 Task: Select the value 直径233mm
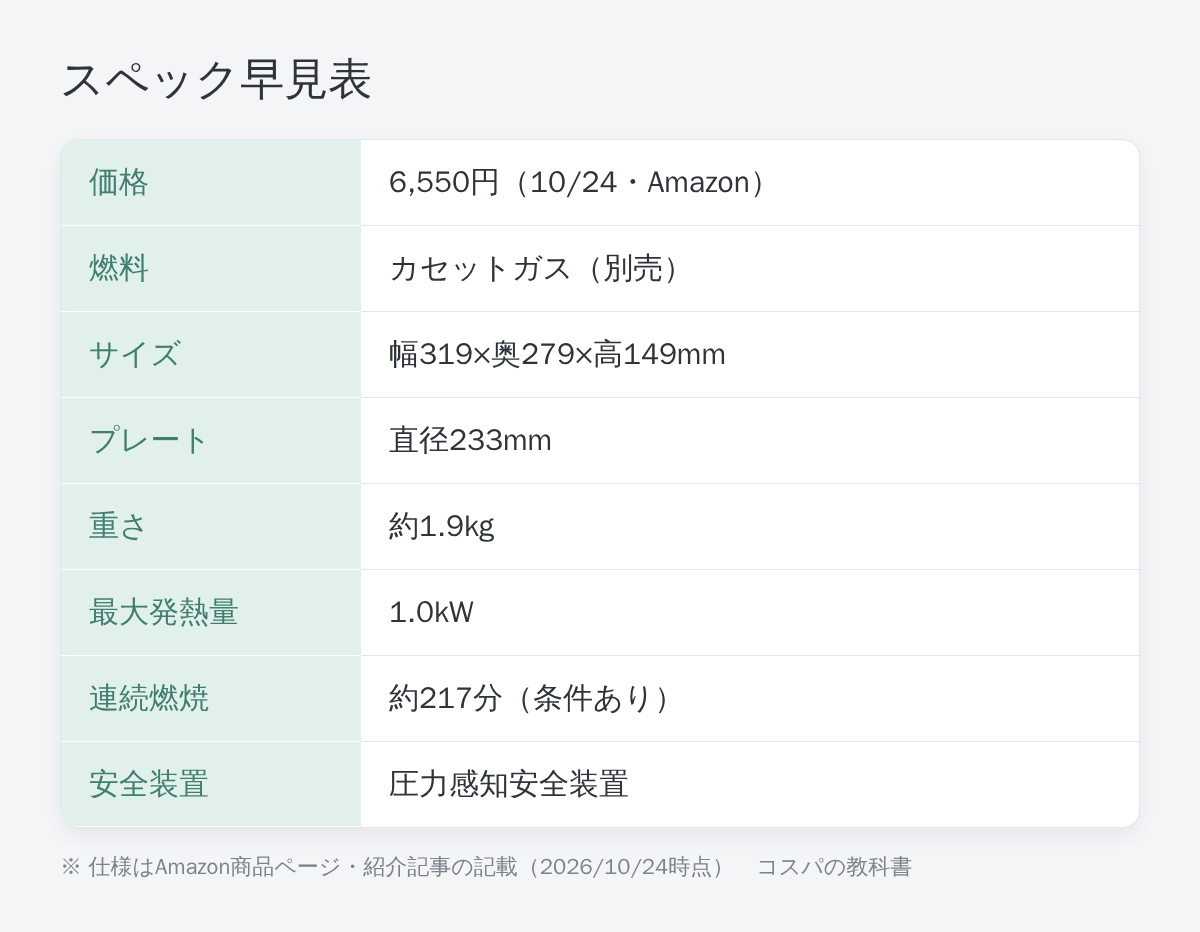click(x=470, y=440)
